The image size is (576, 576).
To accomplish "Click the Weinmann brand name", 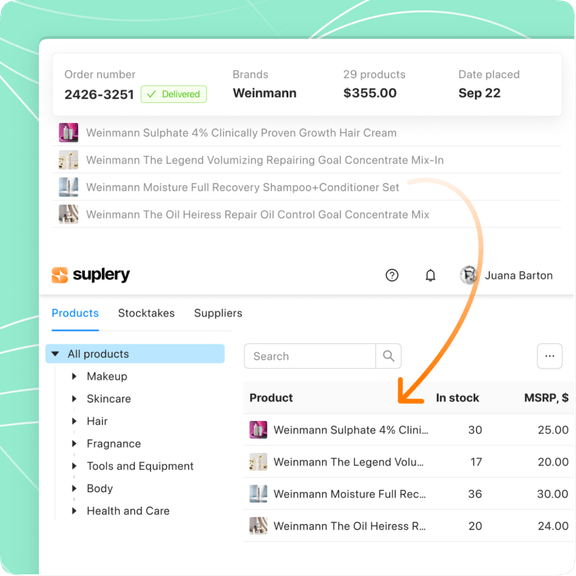I will tap(264, 93).
